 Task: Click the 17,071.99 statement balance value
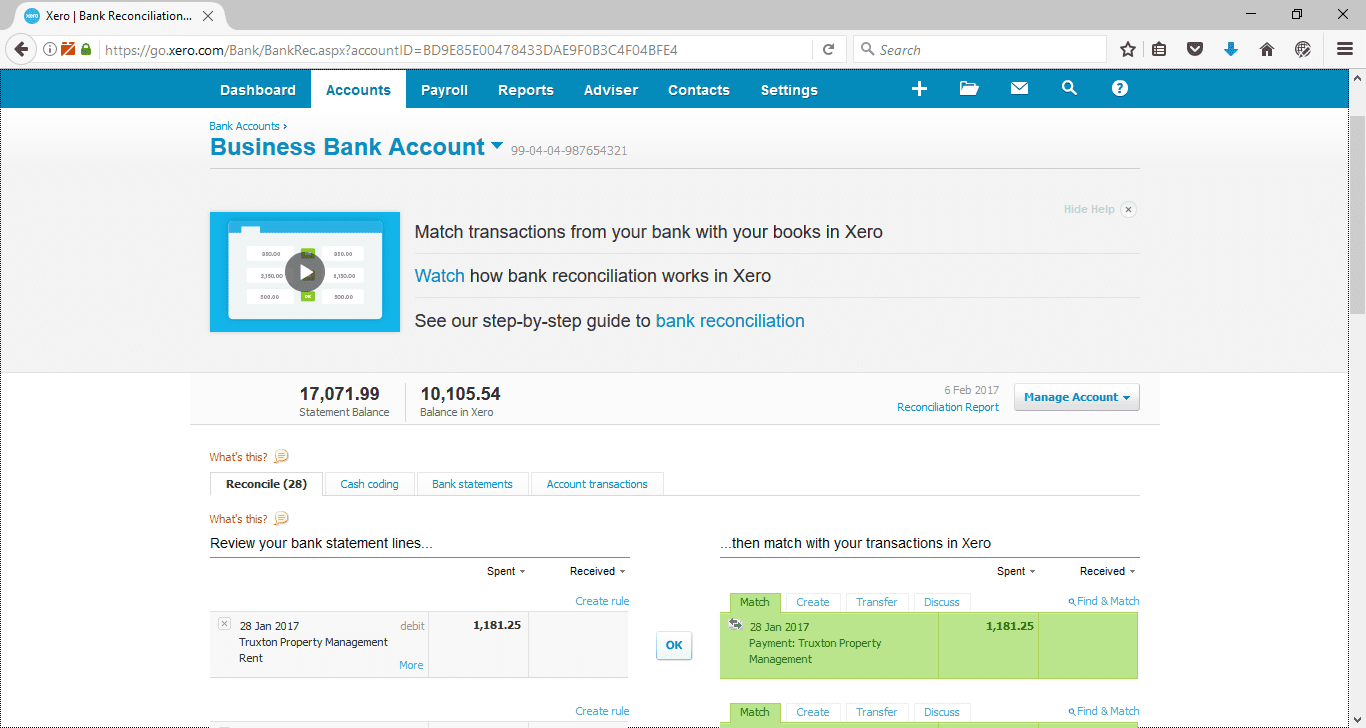tap(339, 394)
